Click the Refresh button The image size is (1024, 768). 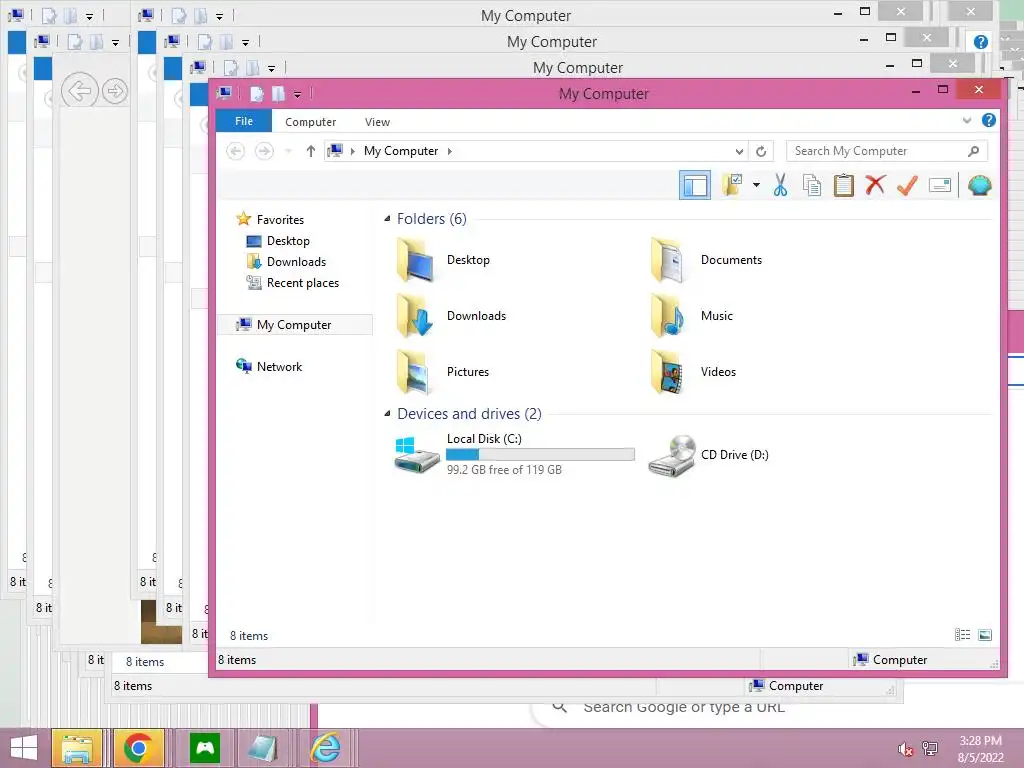761,152
